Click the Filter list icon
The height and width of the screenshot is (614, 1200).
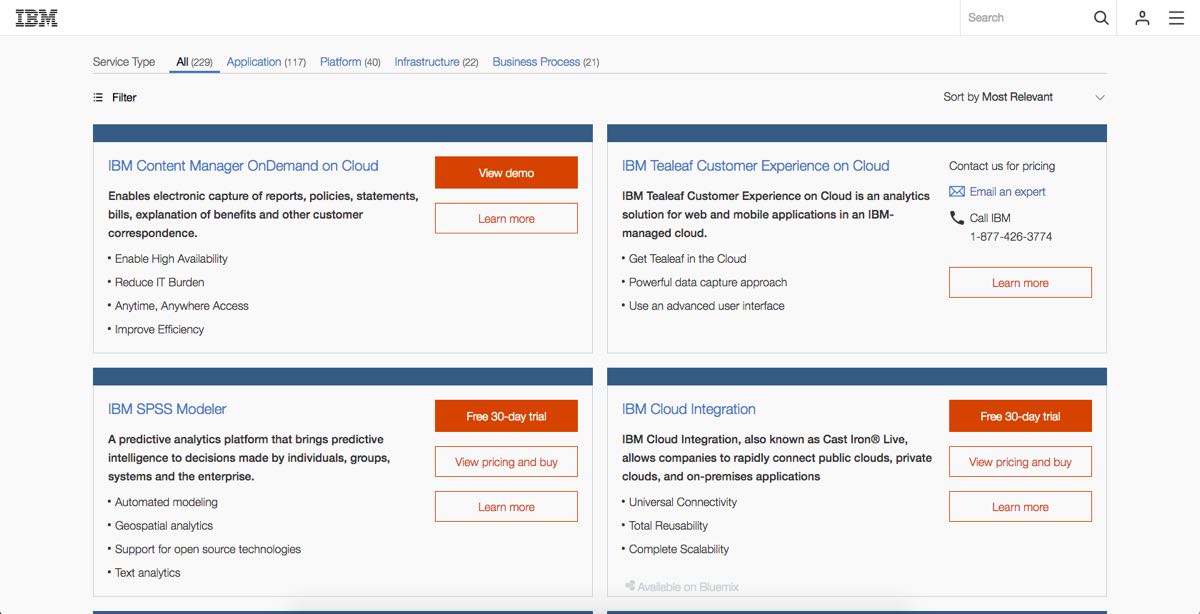click(98, 97)
